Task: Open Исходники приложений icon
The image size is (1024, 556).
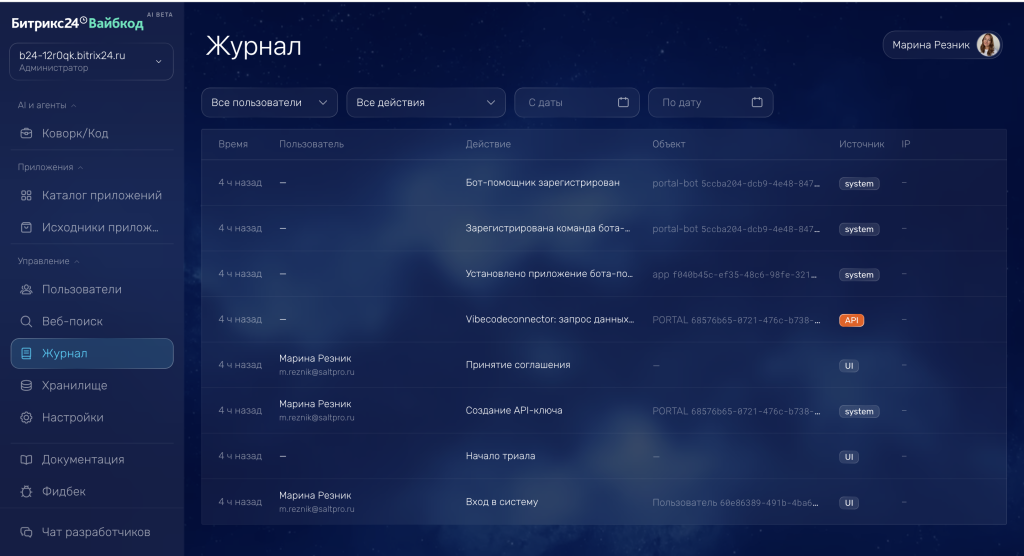Action: pyautogui.click(x=26, y=227)
